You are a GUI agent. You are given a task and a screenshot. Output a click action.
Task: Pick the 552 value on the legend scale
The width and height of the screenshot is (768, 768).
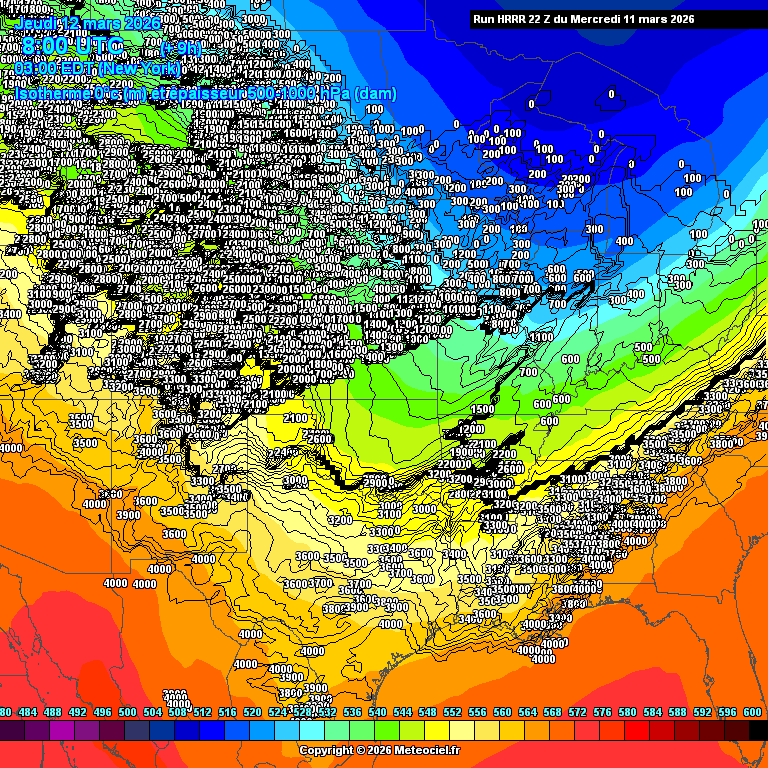(453, 712)
